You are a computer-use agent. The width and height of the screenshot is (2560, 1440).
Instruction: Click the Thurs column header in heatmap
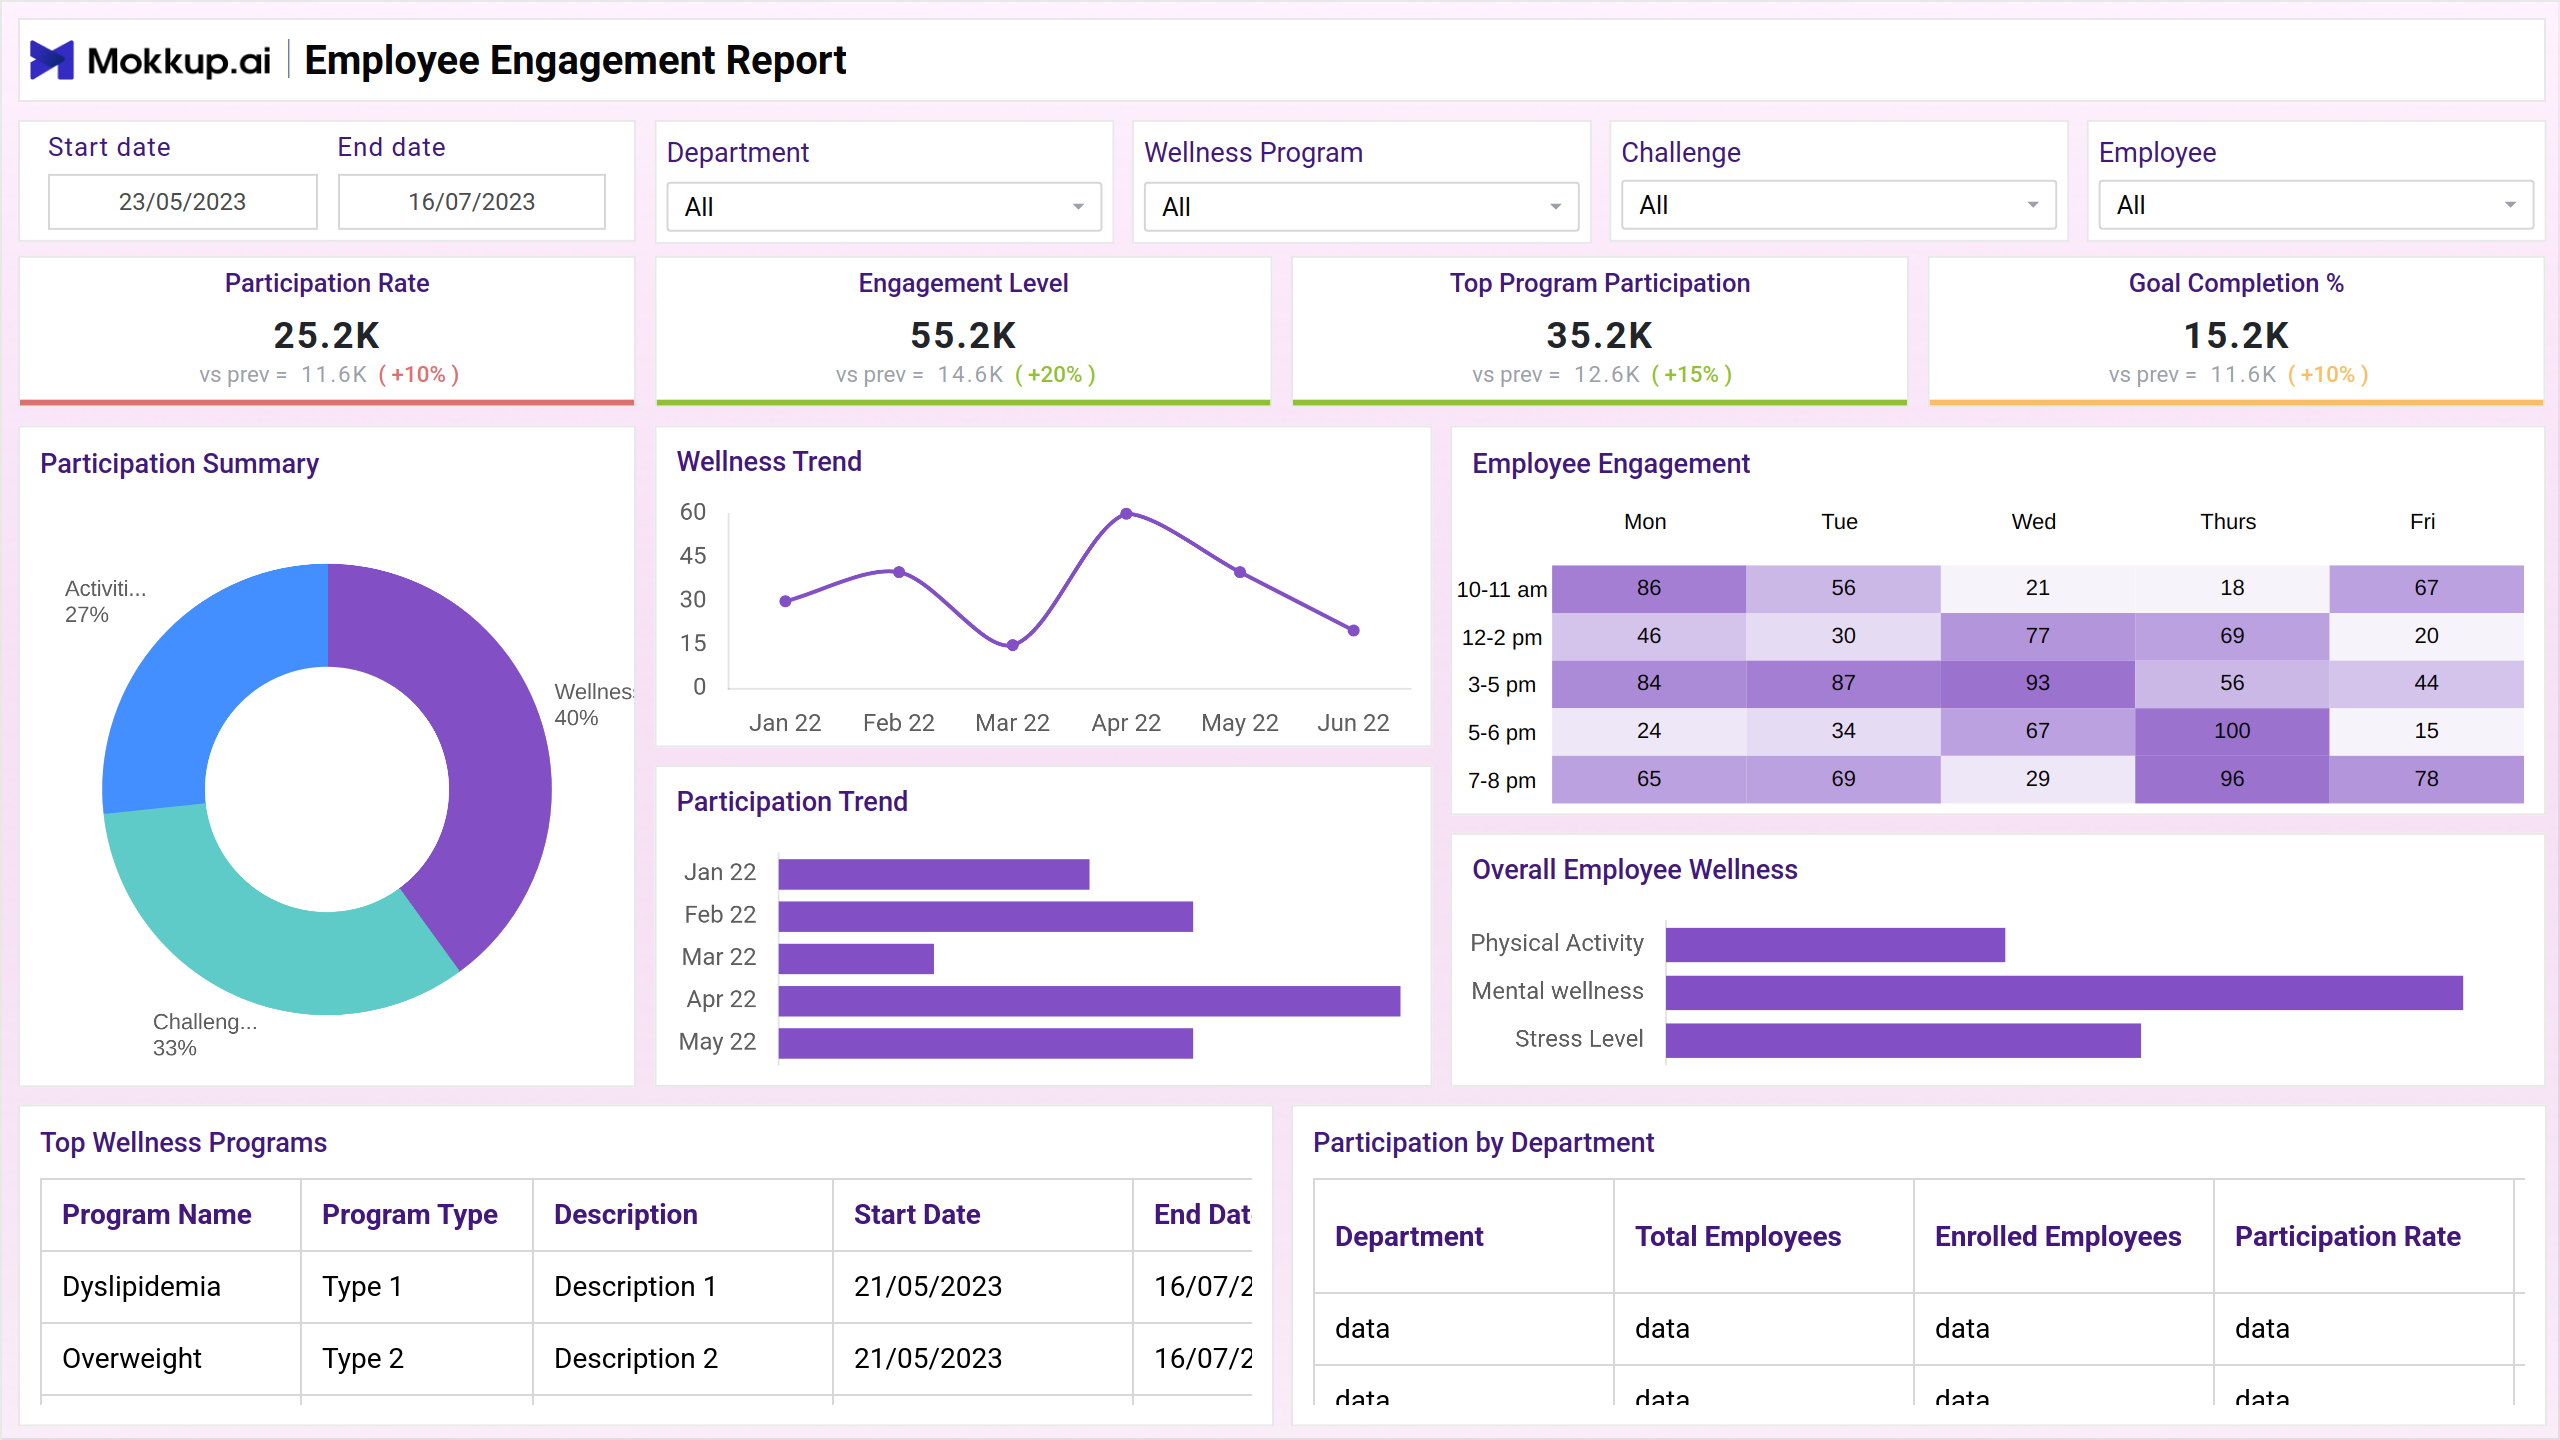point(2228,522)
